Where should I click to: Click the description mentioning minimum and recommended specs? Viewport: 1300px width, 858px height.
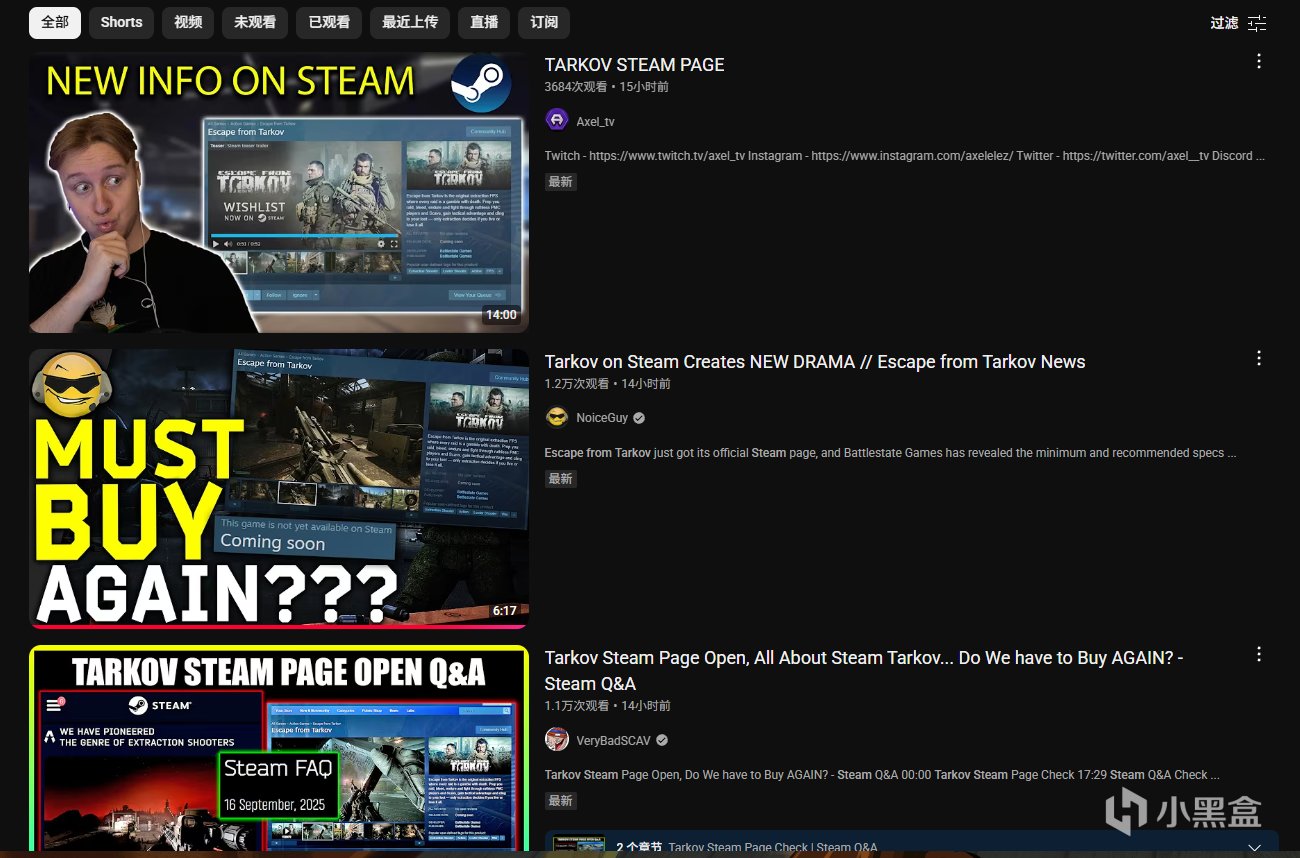click(890, 453)
